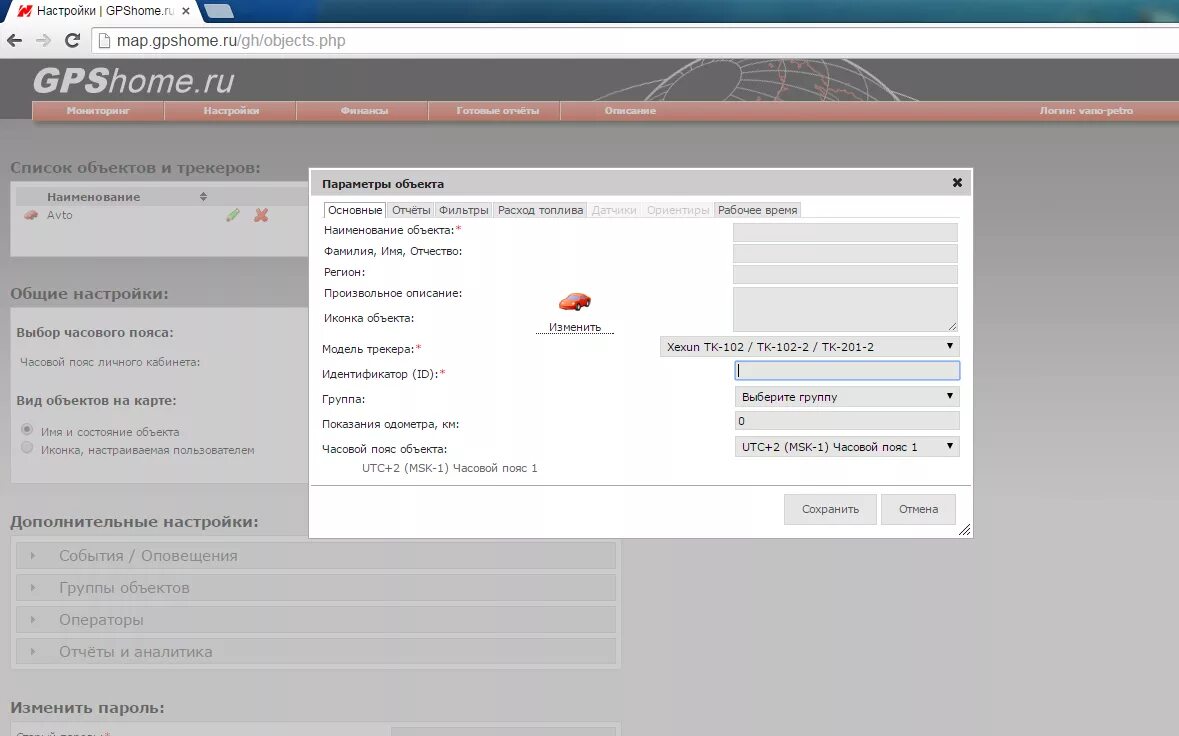The height and width of the screenshot is (736, 1179).
Task: Open the Мониторинг menu item
Action: tap(99, 111)
